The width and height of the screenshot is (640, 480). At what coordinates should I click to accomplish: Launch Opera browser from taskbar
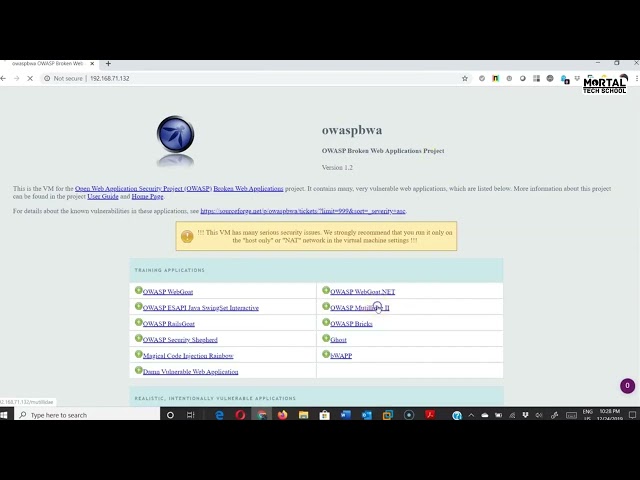point(240,415)
